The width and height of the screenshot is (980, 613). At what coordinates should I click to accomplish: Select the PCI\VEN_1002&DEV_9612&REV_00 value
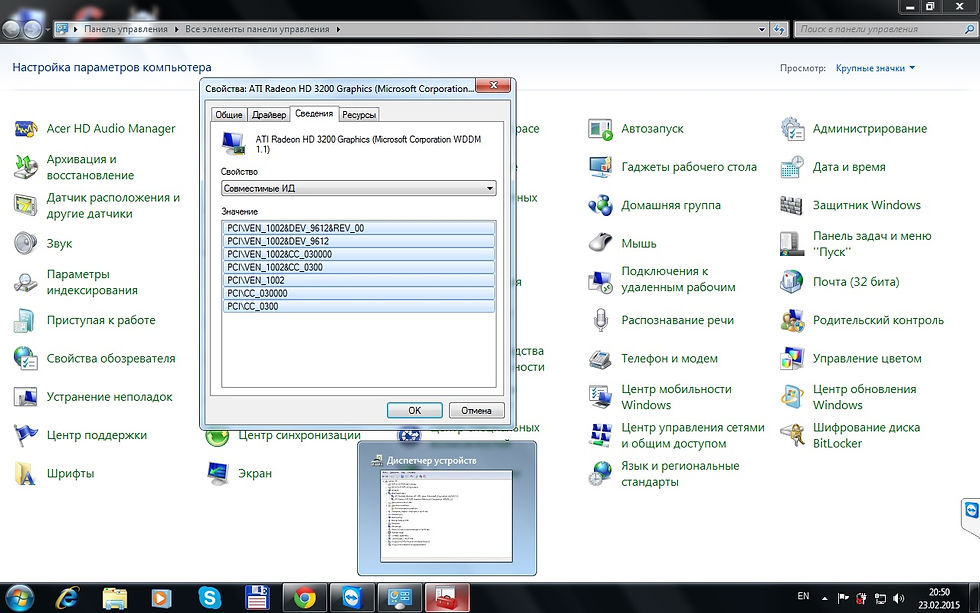359,228
